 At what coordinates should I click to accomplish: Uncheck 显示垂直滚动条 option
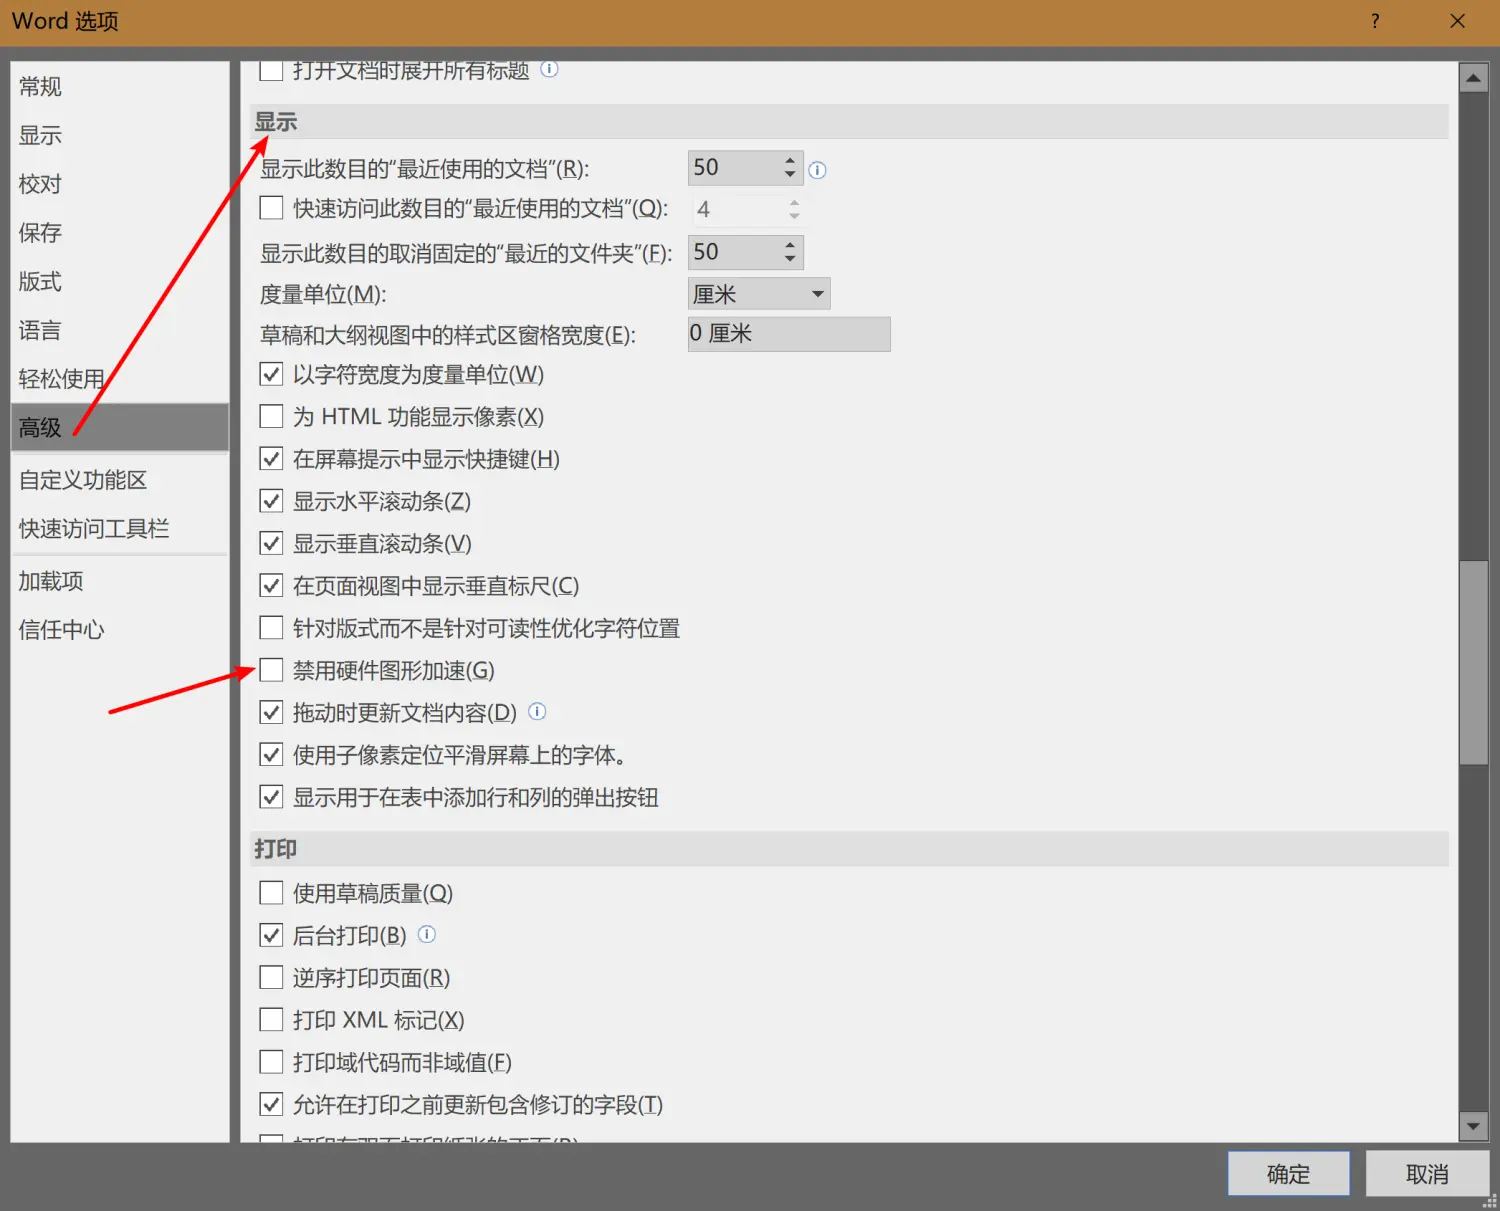[271, 543]
